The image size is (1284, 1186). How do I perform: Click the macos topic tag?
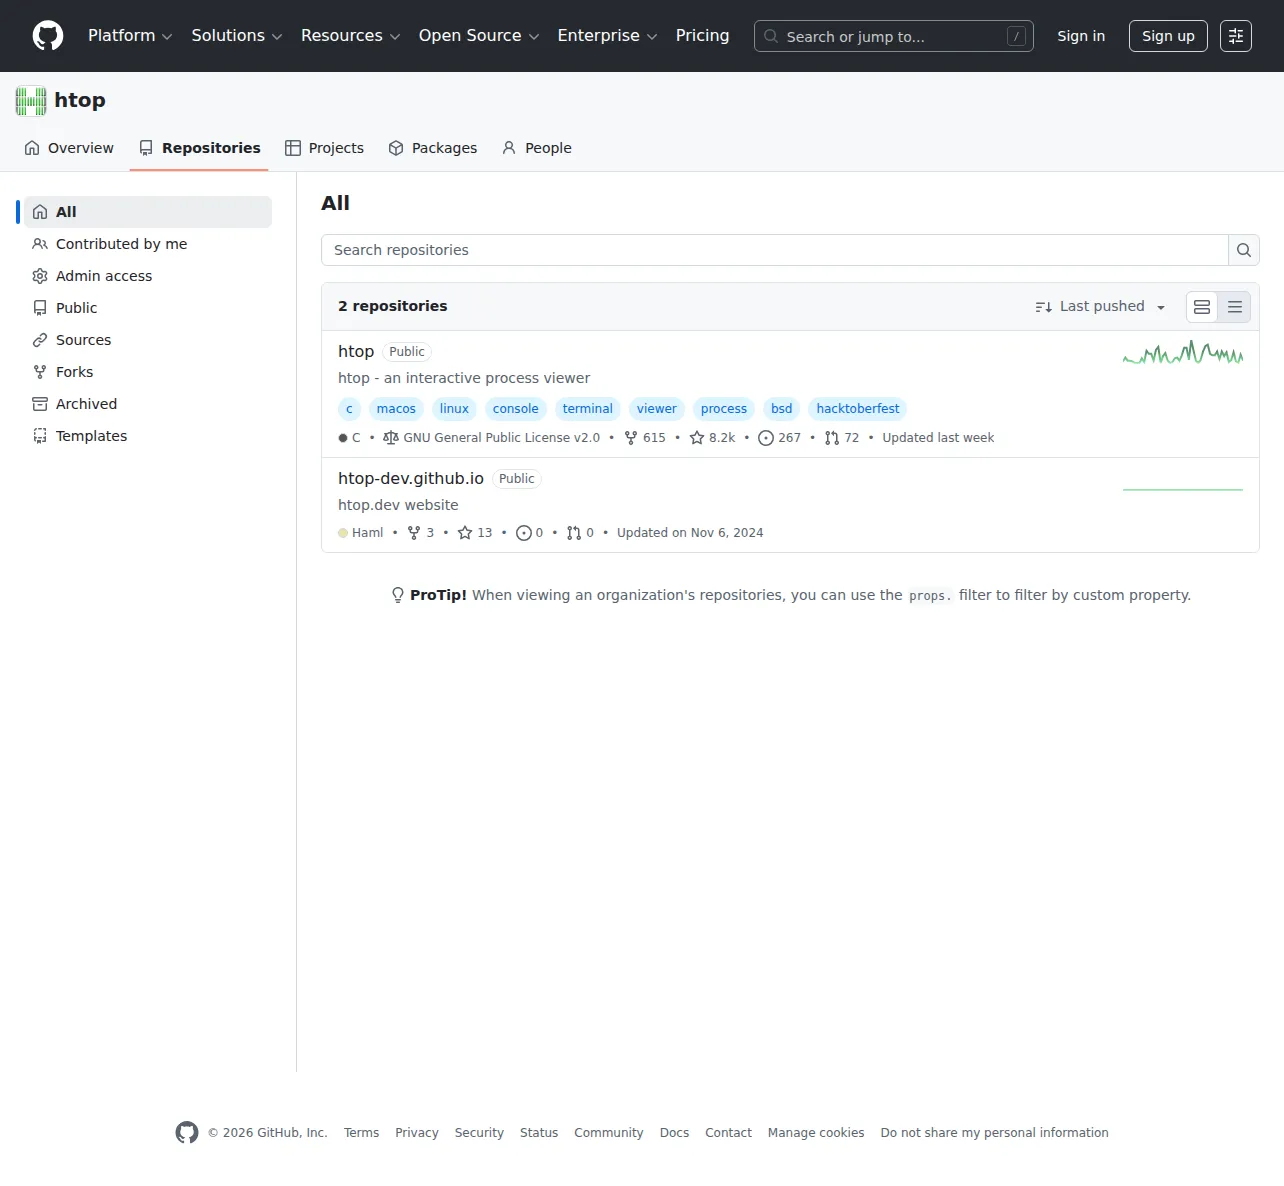396,409
